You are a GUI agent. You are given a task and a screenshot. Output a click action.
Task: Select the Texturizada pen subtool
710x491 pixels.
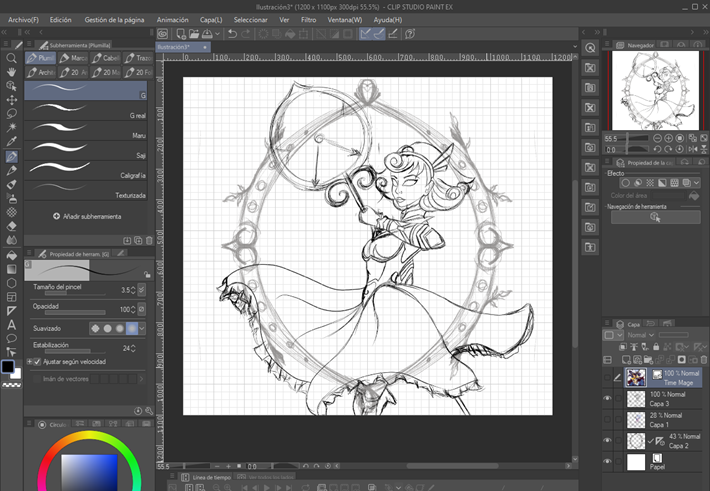[86, 190]
